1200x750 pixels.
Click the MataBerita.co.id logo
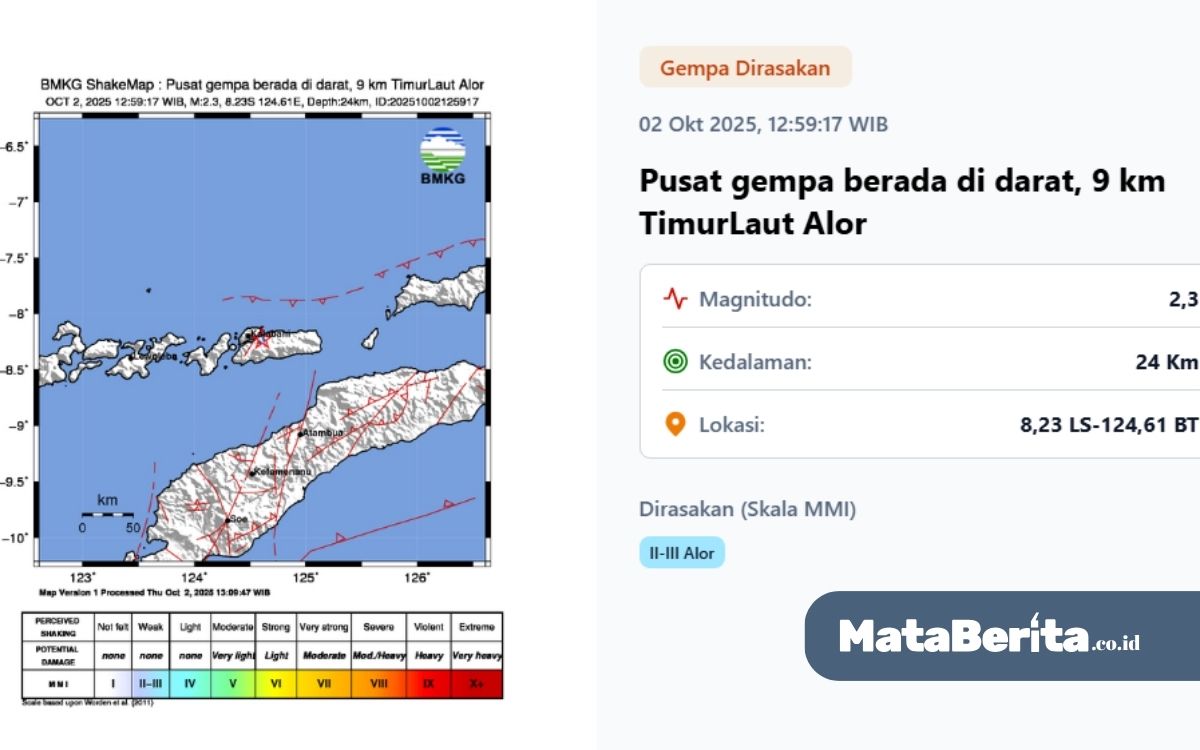click(989, 636)
